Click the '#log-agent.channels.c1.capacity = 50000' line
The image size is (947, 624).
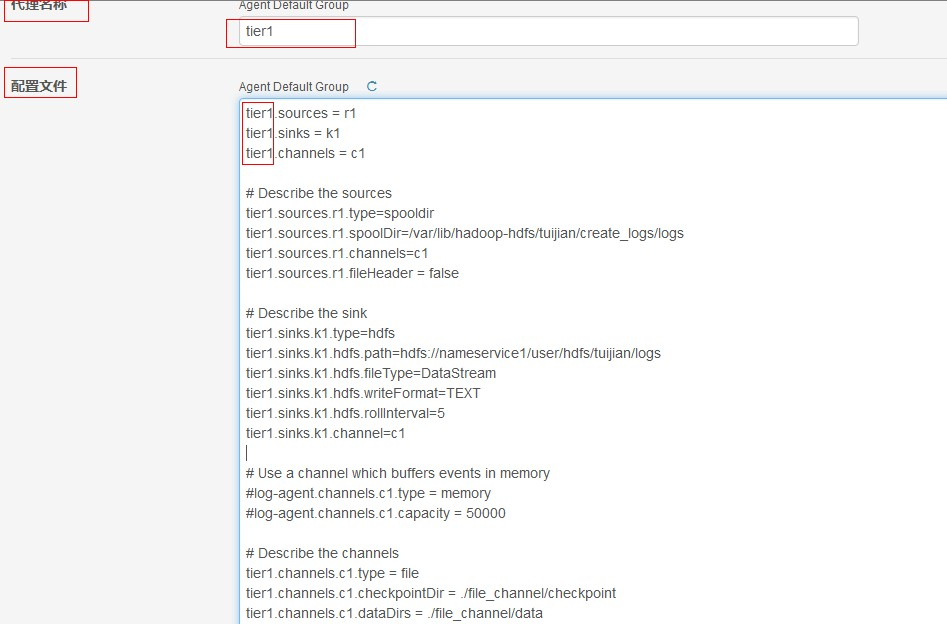tap(376, 513)
